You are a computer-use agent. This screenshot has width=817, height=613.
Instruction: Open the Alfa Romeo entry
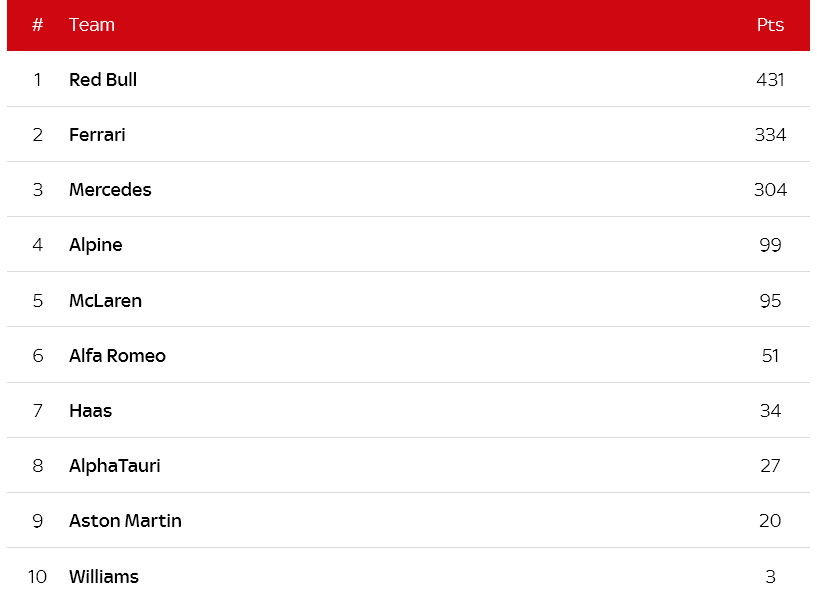click(117, 355)
